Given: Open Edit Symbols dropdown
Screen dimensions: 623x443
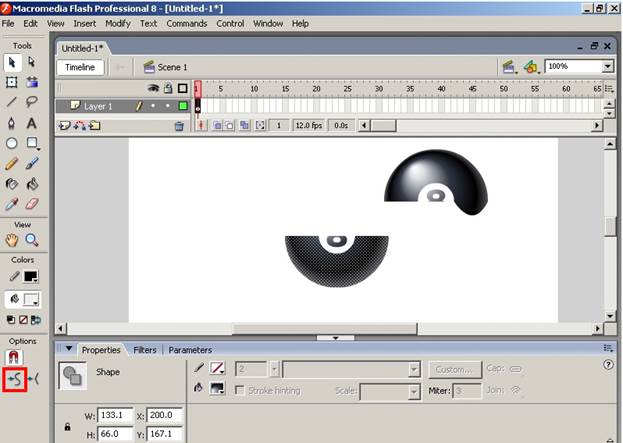Looking at the screenshot, I should [x=532, y=67].
